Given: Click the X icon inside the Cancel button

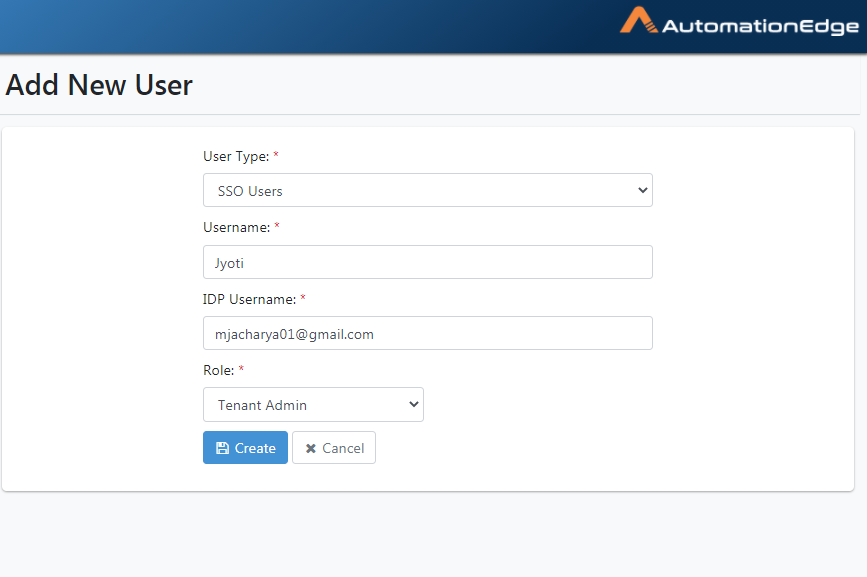Looking at the screenshot, I should (311, 448).
